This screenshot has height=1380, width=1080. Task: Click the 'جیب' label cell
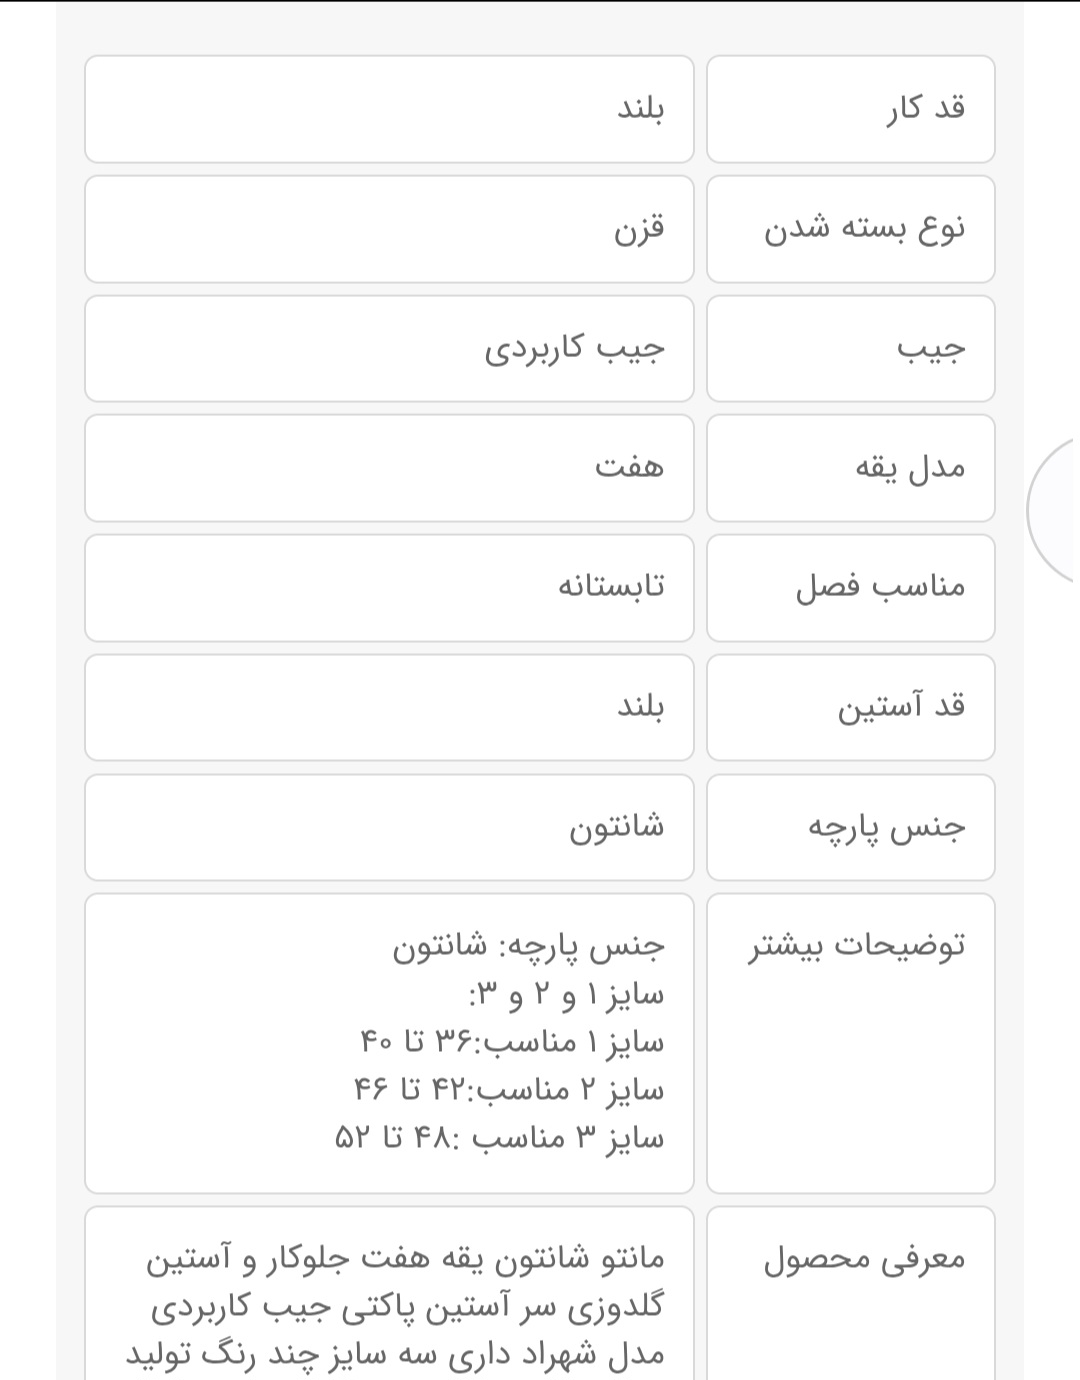tap(850, 348)
